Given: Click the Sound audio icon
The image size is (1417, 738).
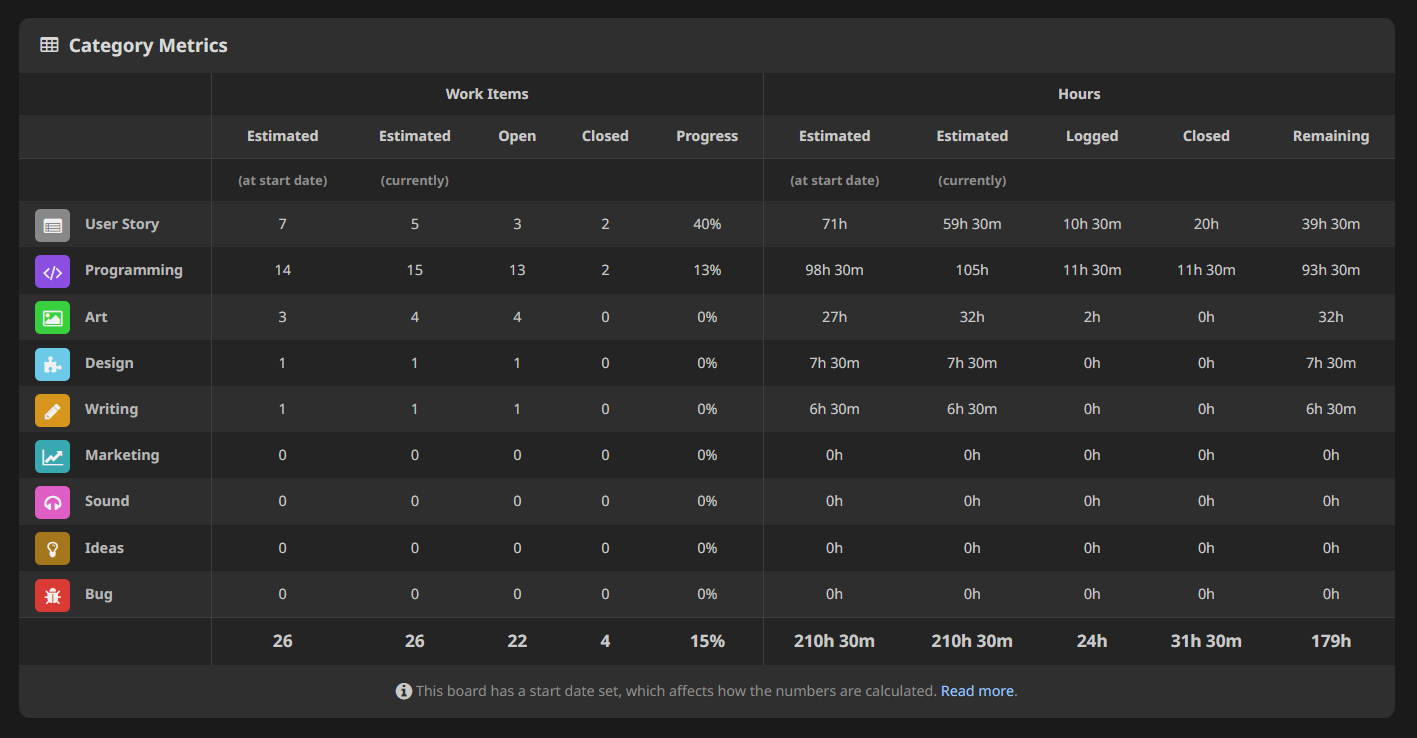Looking at the screenshot, I should click(52, 501).
